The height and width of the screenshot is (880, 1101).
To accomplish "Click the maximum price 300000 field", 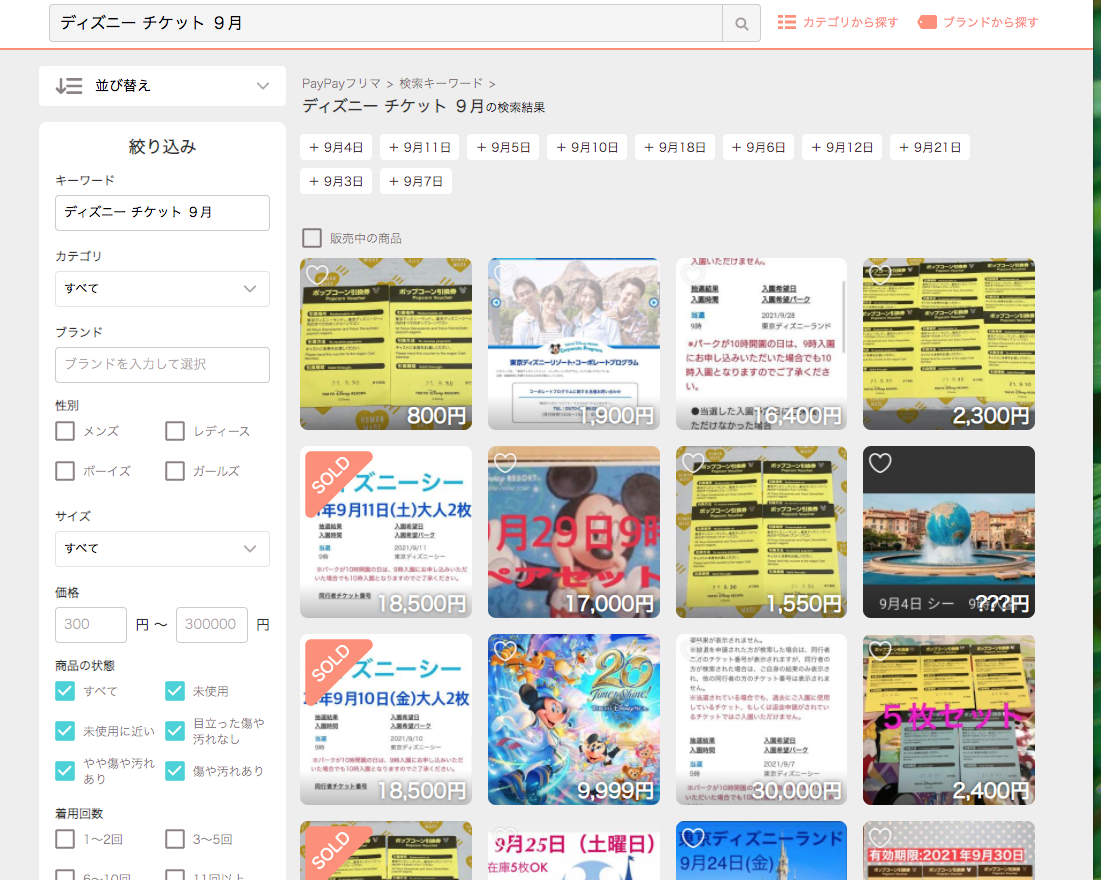I will (211, 624).
